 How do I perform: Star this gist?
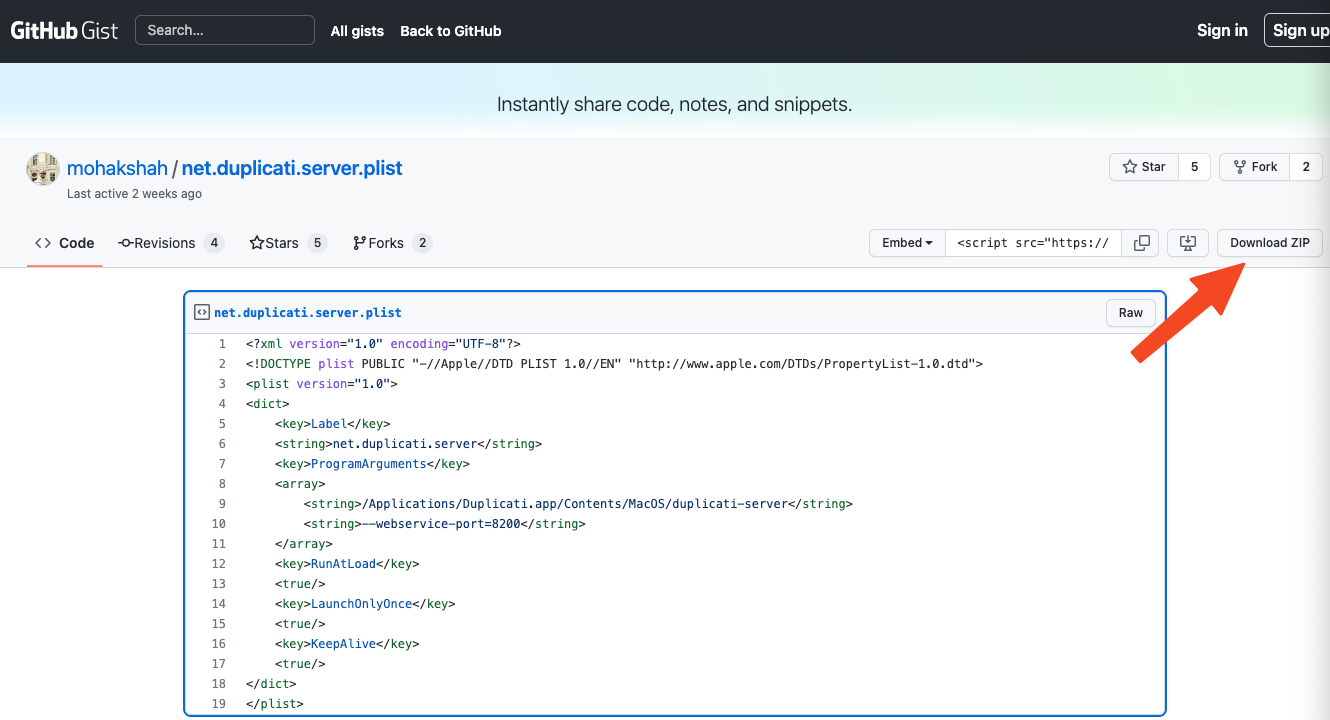pyautogui.click(x=1144, y=167)
